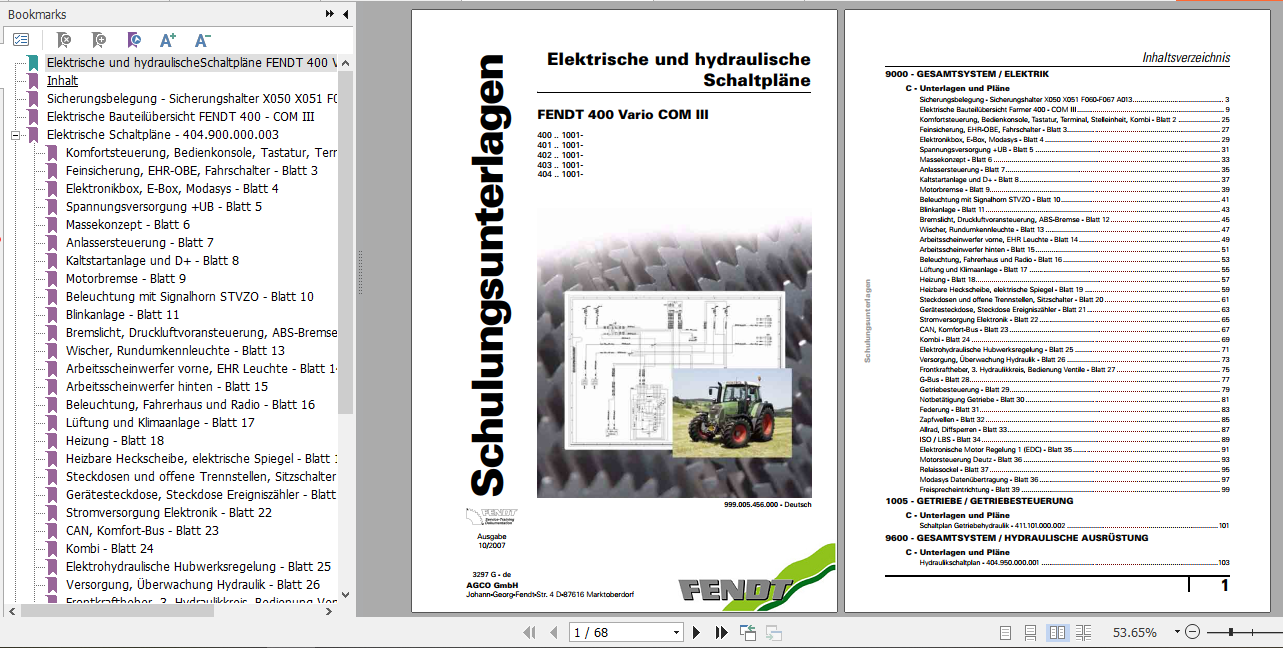Expand all bookmarks with double-arrow icon
Screen dimensions: 1283x648
pyautogui.click(x=330, y=15)
